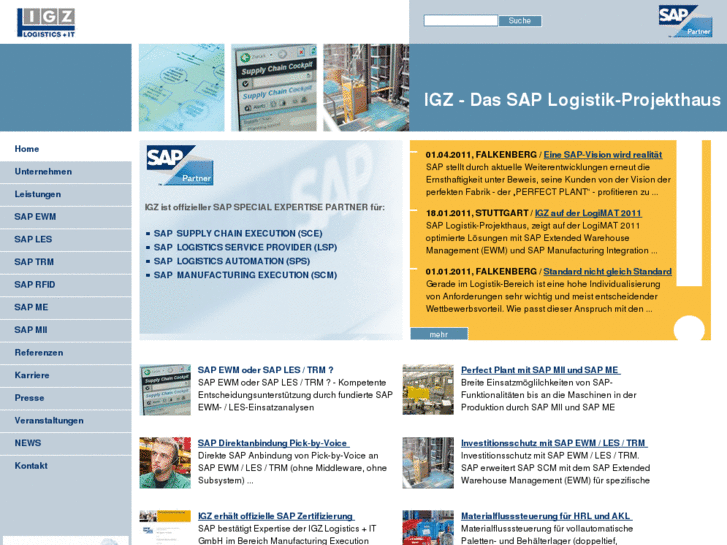The height and width of the screenshot is (545, 727).
Task: Go to SAP LES in sidebar
Action: pyautogui.click(x=66, y=239)
